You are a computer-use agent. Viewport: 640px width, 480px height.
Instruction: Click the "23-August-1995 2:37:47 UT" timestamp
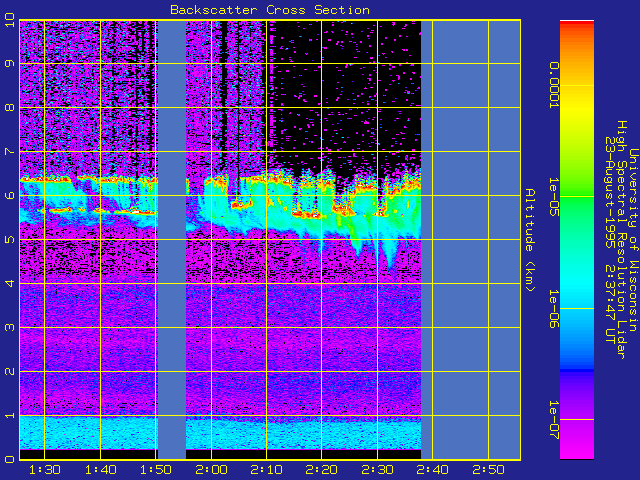coord(610,240)
